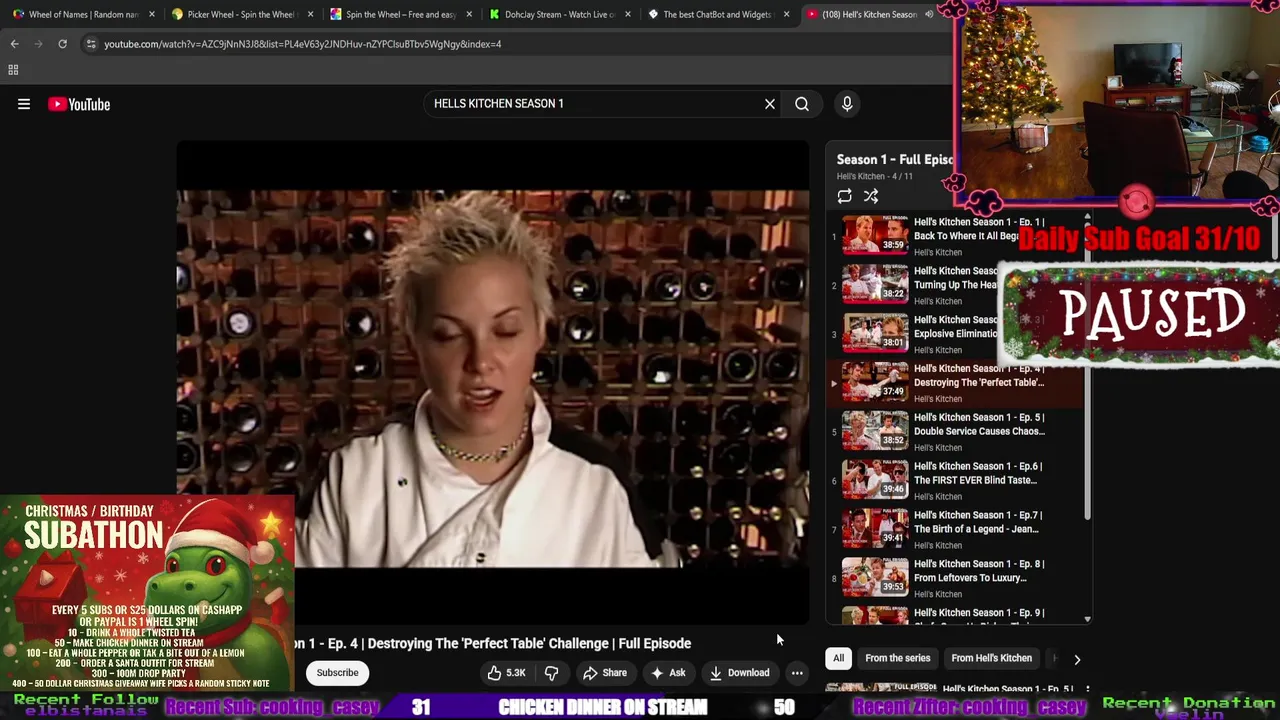Play Ep. 5 Double Service Causes Chaos

click(x=955, y=433)
